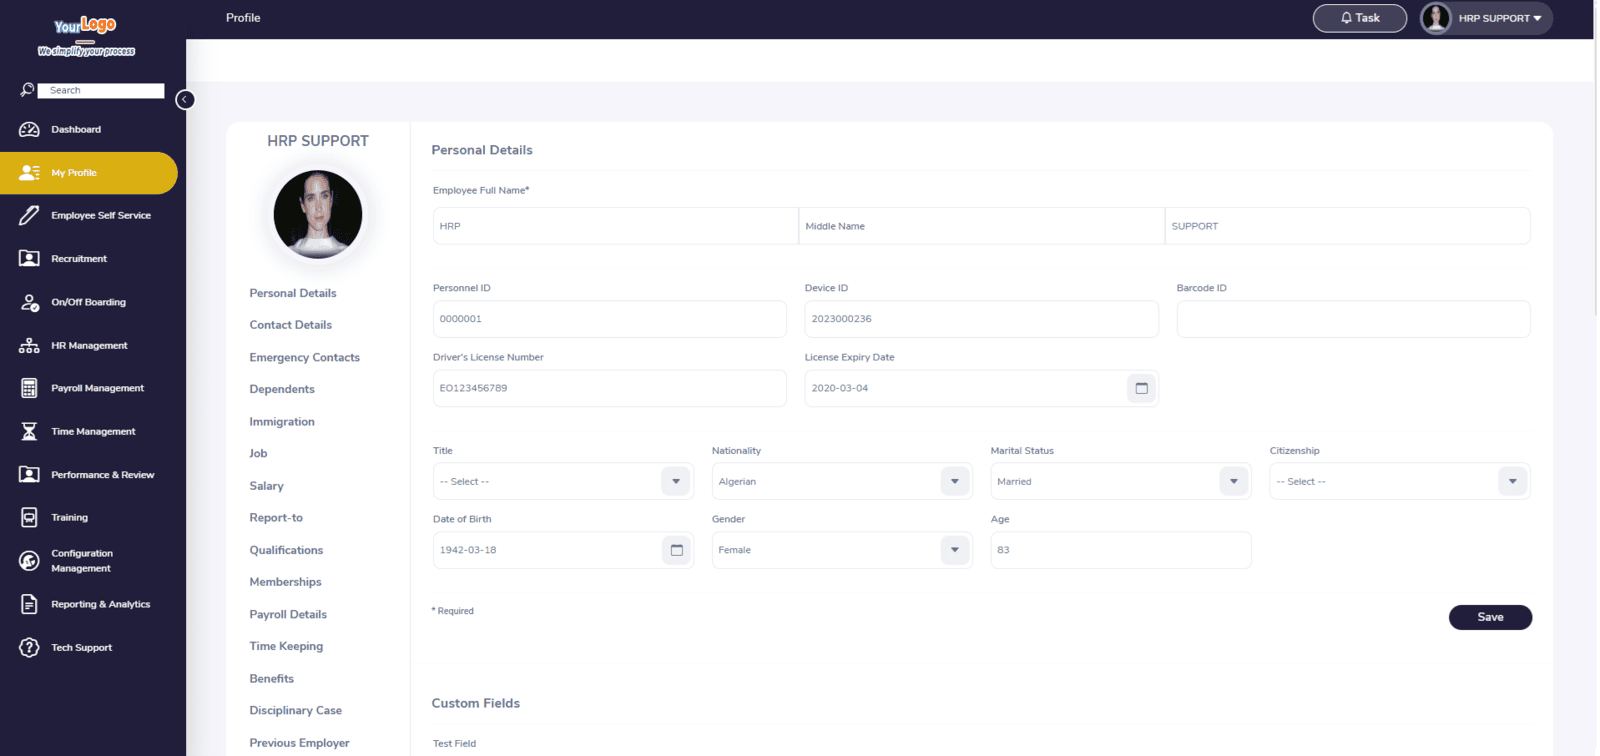Click the Time Management hourglass icon

coord(29,432)
